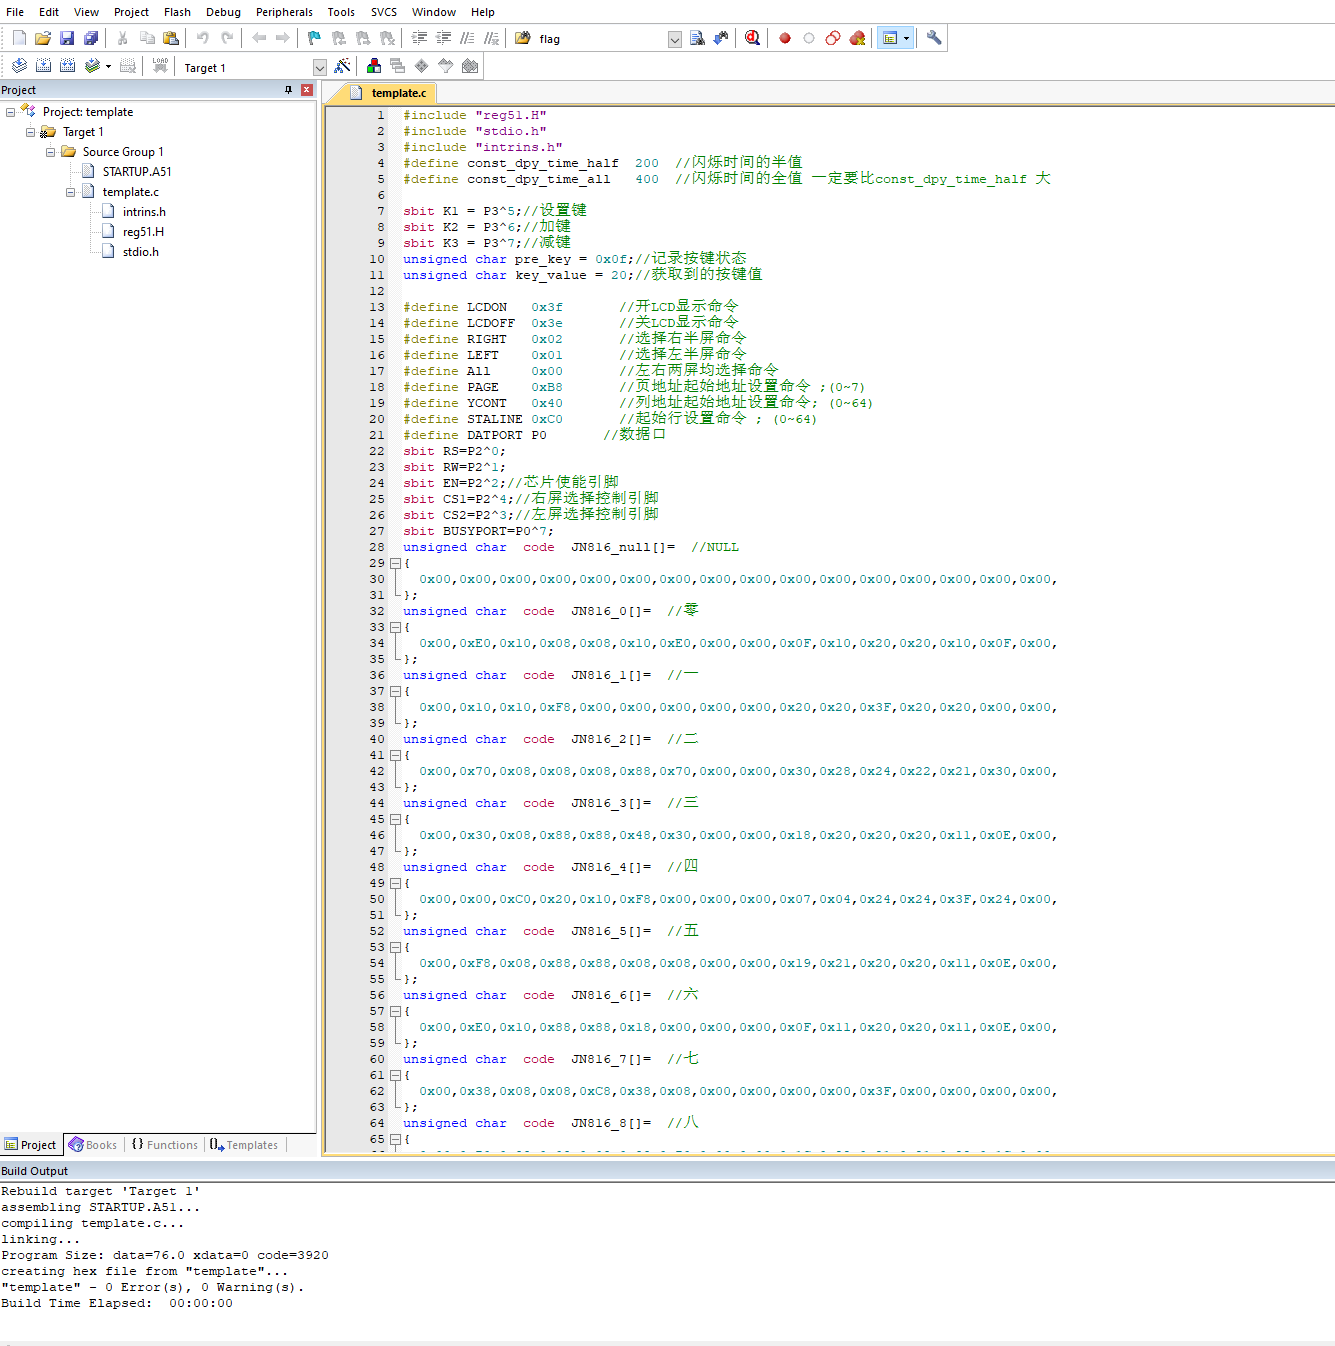The width and height of the screenshot is (1335, 1346).
Task: Download to flash with the LOAD icon
Action: coord(160,66)
